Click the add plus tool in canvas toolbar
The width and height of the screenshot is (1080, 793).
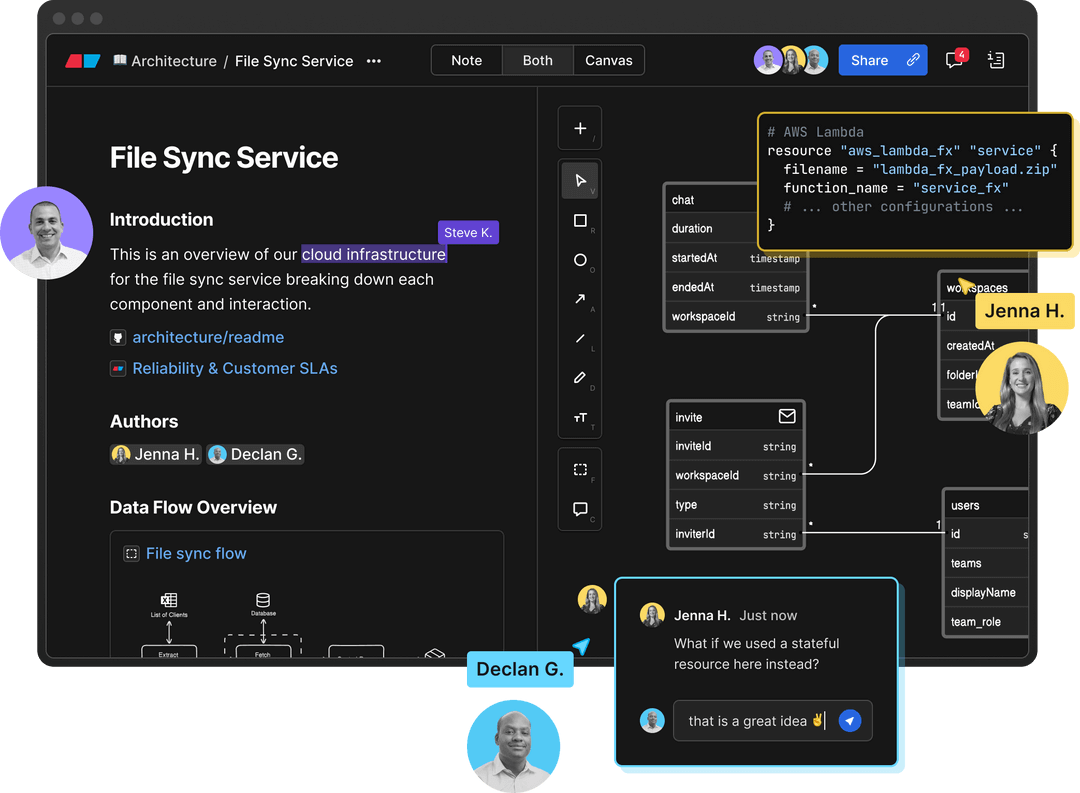coord(580,128)
